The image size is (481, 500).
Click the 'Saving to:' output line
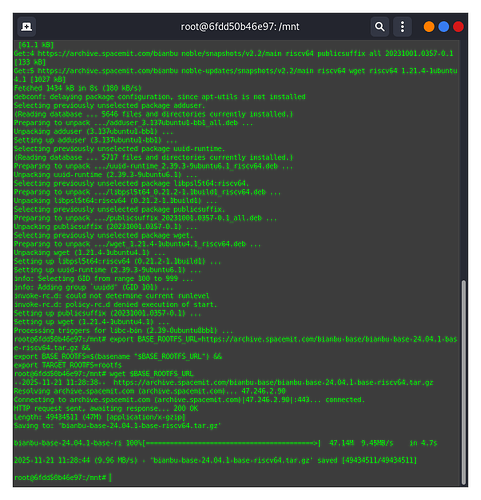coord(117,426)
